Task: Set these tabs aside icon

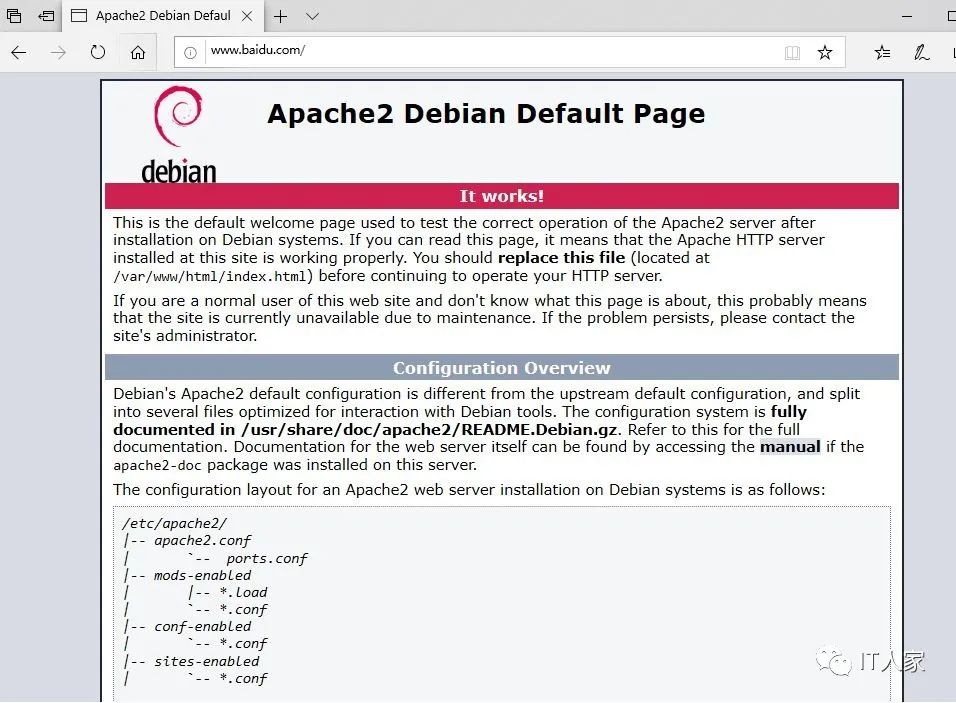Action: (46, 16)
